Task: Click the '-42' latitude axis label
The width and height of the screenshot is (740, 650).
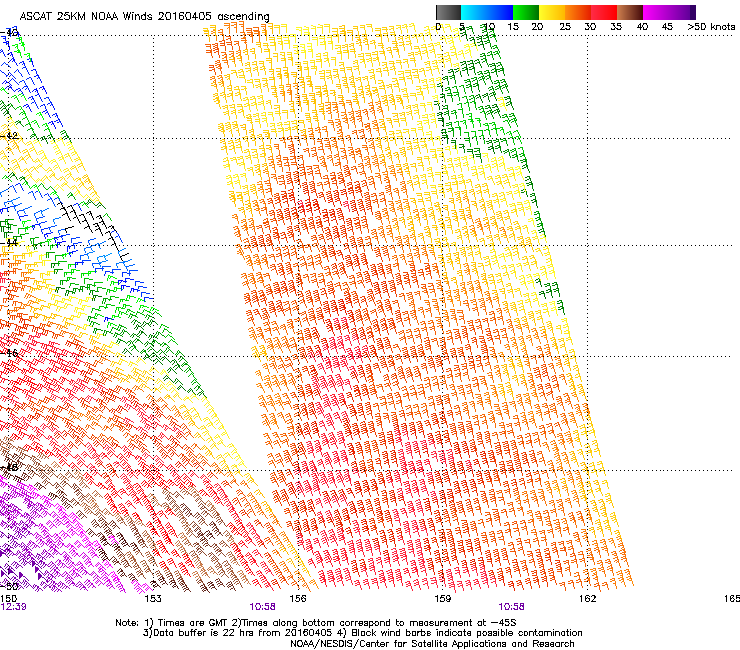Action: (10, 136)
